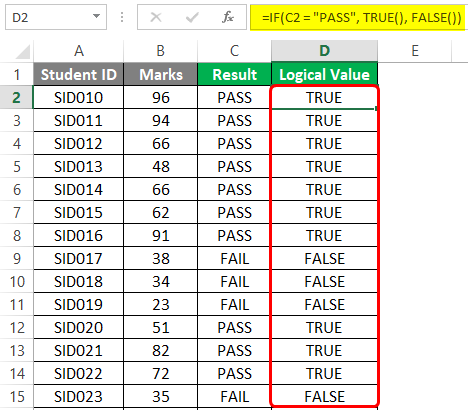468x410 pixels.
Task: Select cell containing SID018
Action: pyautogui.click(x=79, y=281)
